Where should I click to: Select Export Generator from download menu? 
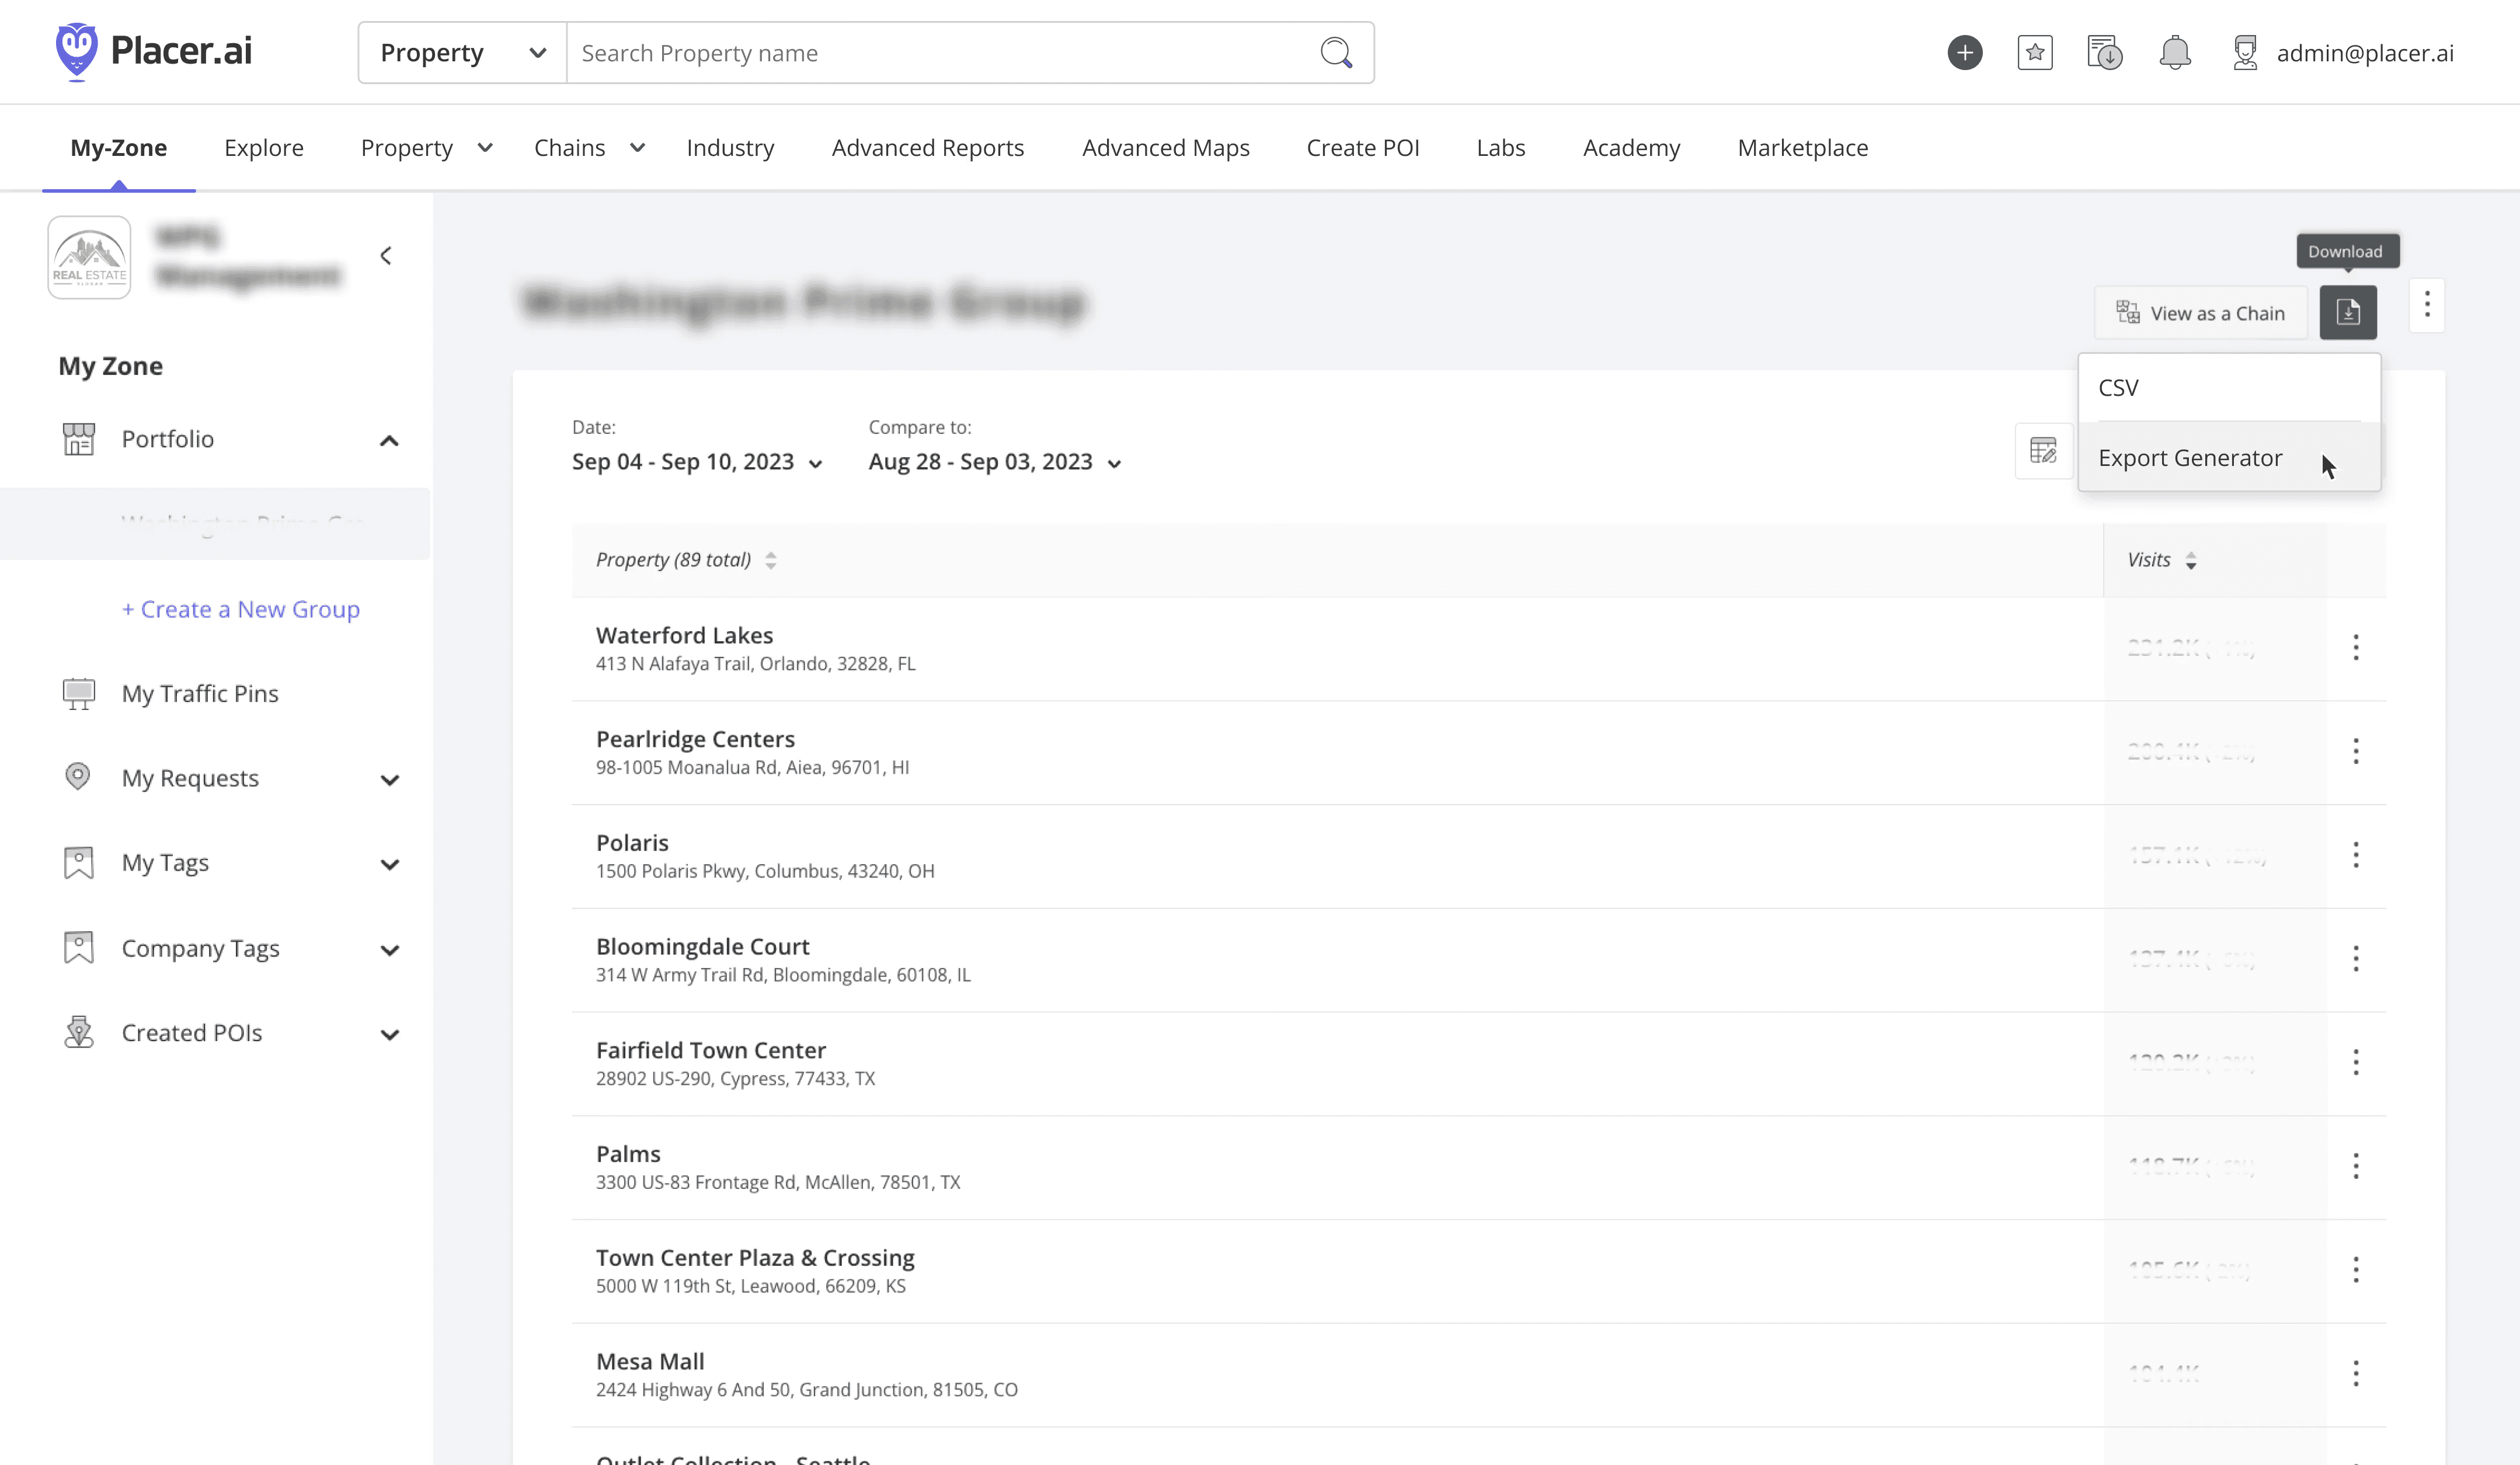[2189, 458]
